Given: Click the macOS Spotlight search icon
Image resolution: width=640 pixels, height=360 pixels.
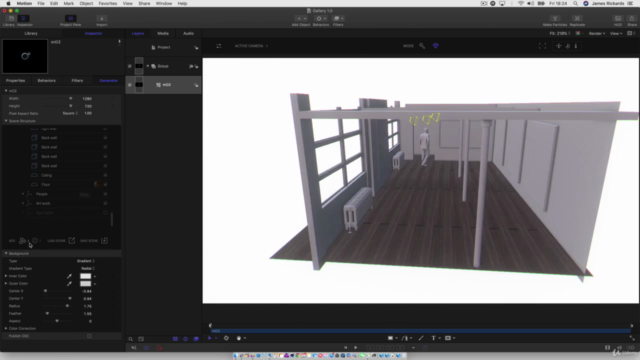Looking at the screenshot, I should [576, 3].
